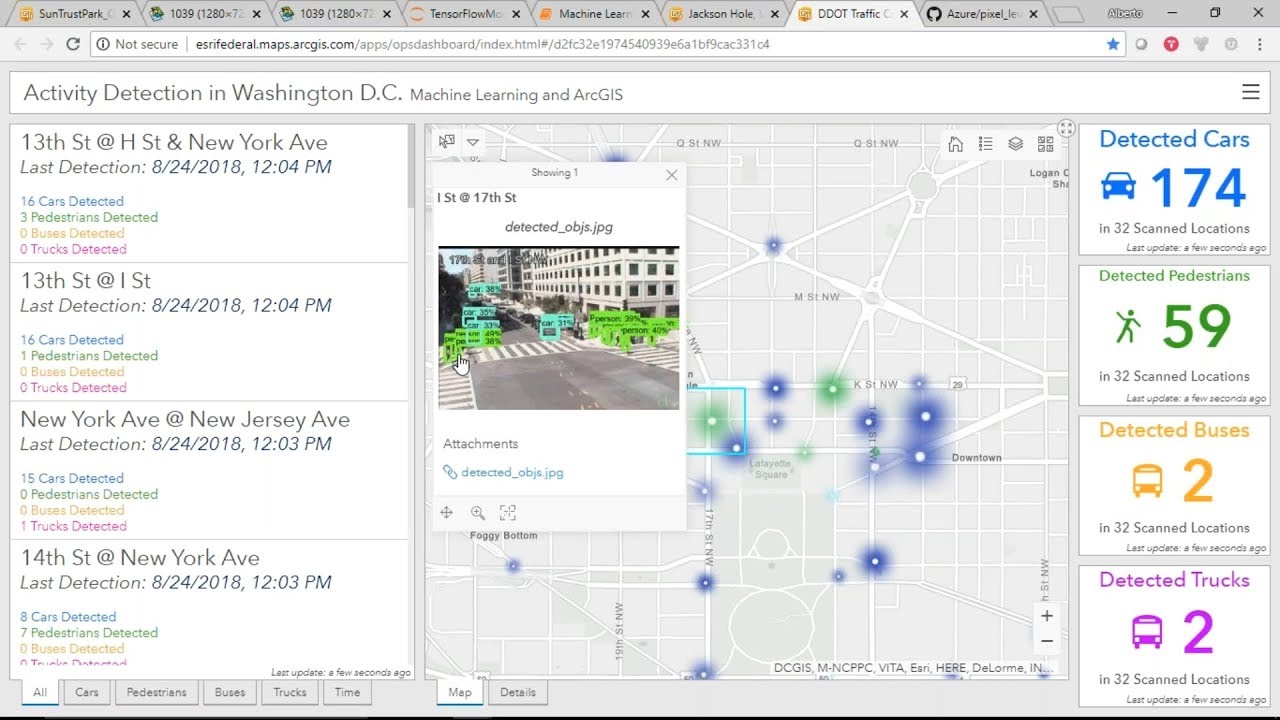Open a new browser tab
Viewport: 1280px width, 720px height.
coord(1068,14)
